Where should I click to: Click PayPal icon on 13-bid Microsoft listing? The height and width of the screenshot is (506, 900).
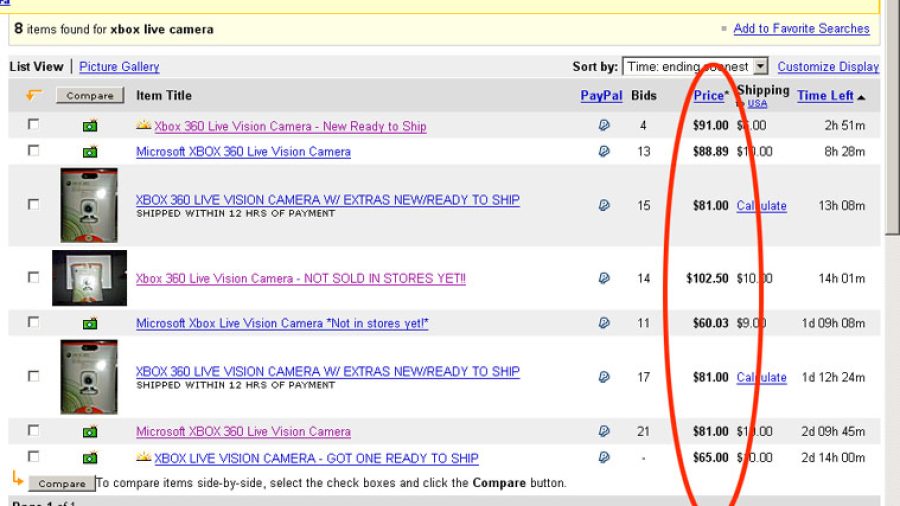604,151
